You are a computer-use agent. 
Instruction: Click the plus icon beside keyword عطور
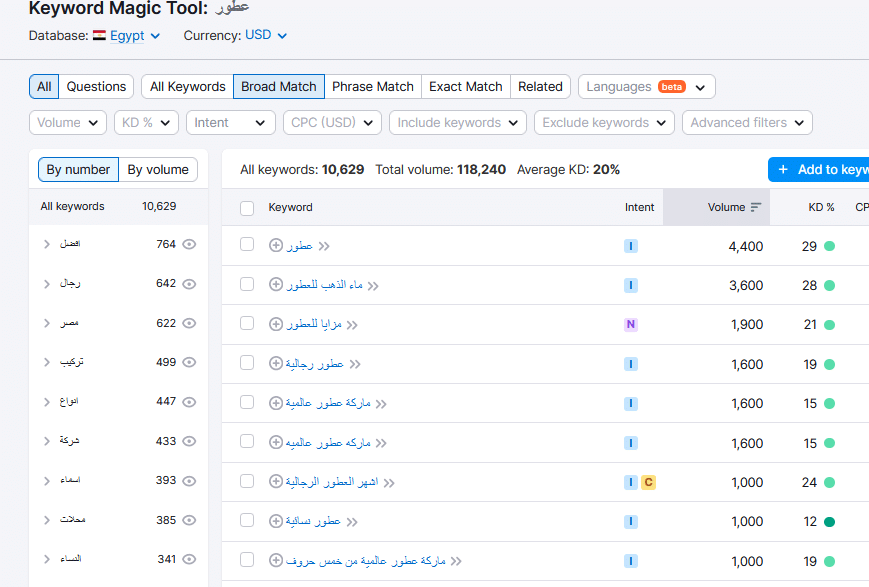276,245
